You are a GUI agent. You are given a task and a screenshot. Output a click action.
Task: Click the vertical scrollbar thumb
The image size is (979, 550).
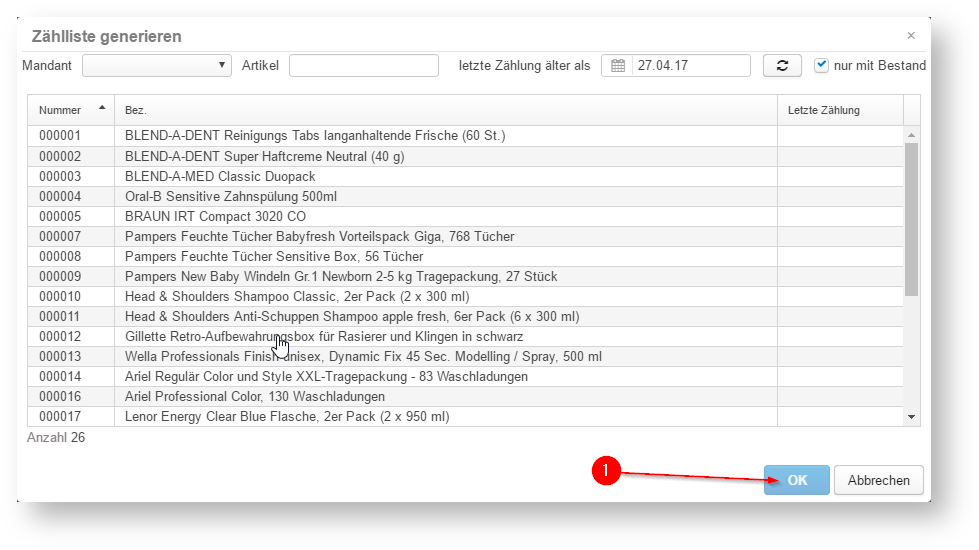coord(912,219)
